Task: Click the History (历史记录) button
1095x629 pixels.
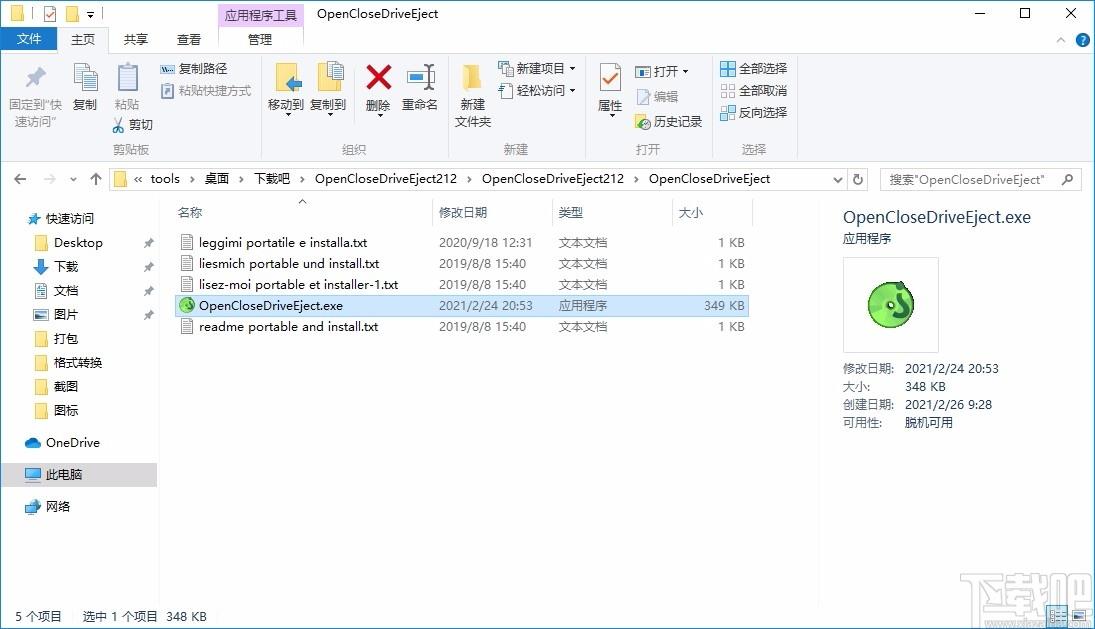Action: (x=669, y=121)
